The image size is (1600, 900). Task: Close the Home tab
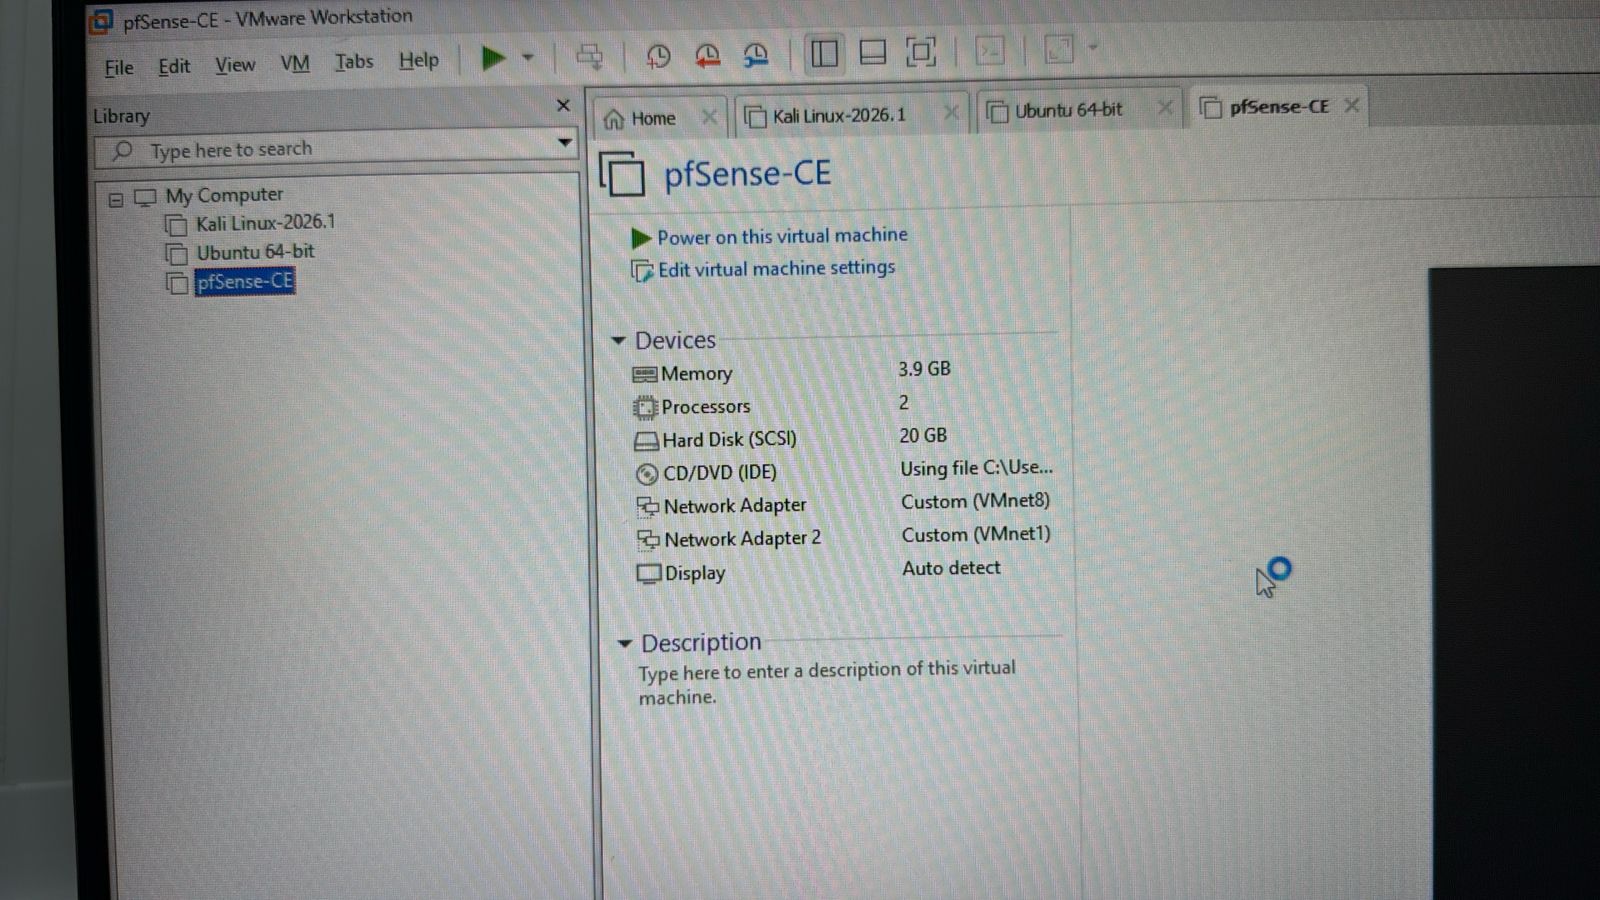[709, 117]
